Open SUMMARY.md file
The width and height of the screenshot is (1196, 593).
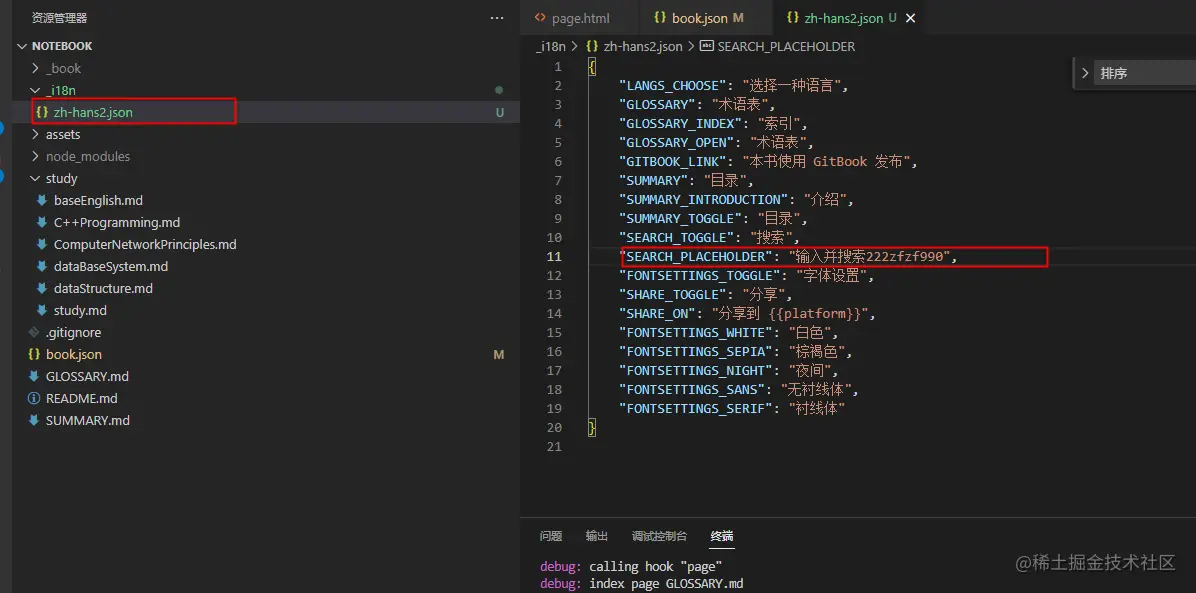pyautogui.click(x=88, y=421)
